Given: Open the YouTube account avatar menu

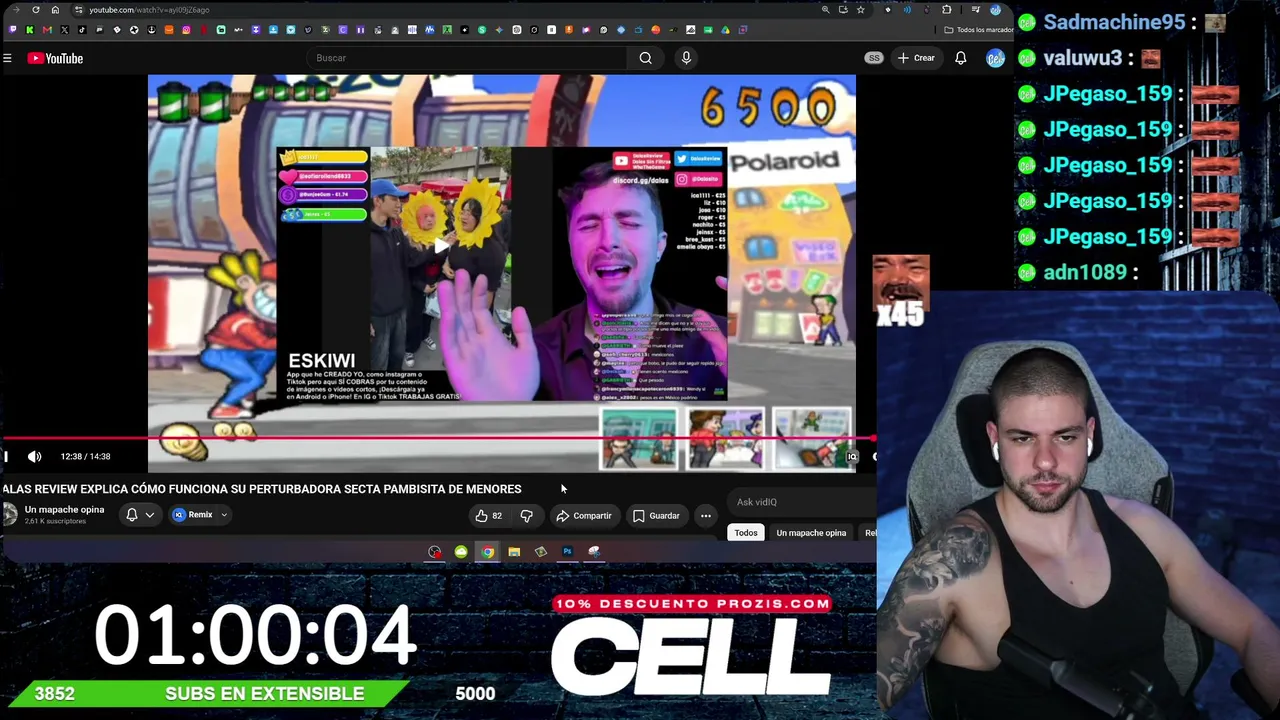Looking at the screenshot, I should [995, 58].
